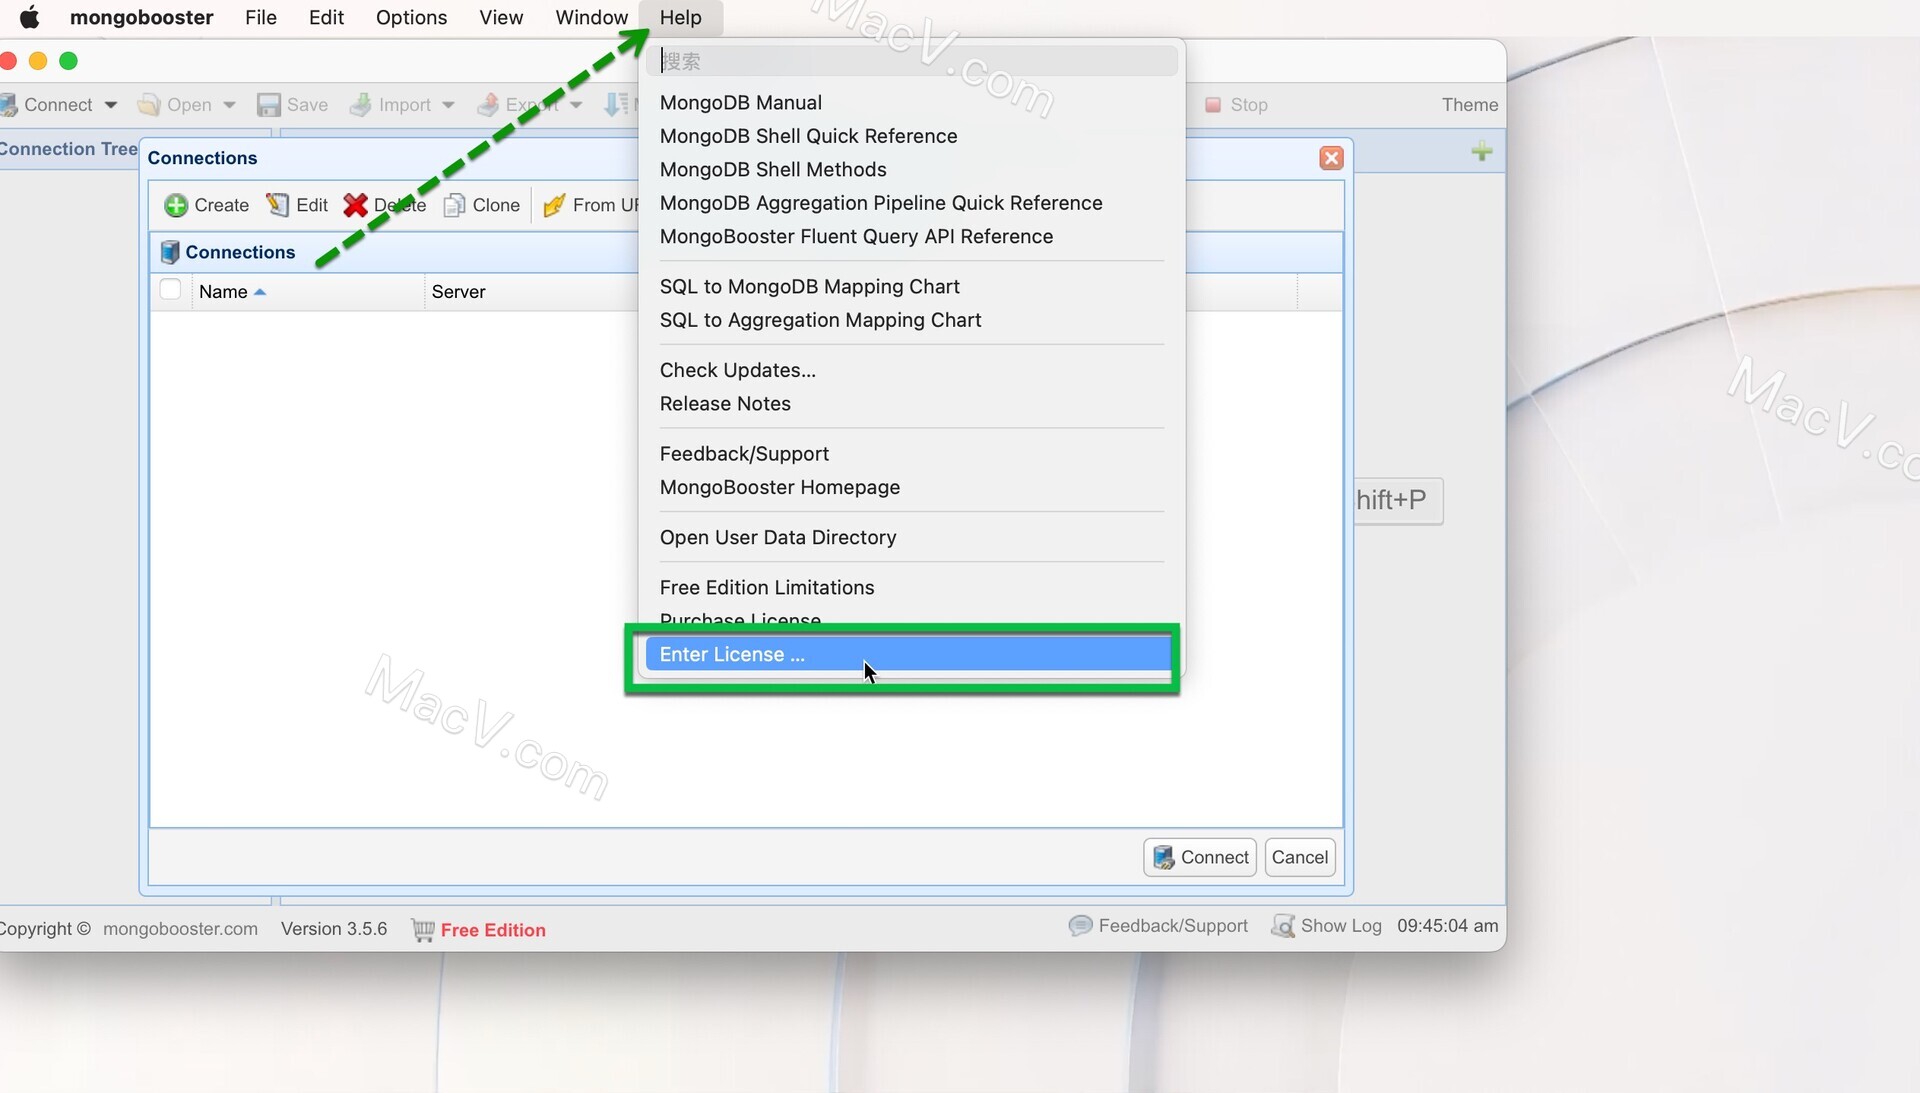This screenshot has width=1920, height=1093.
Task: Click the Cancel button
Action: pos(1299,857)
